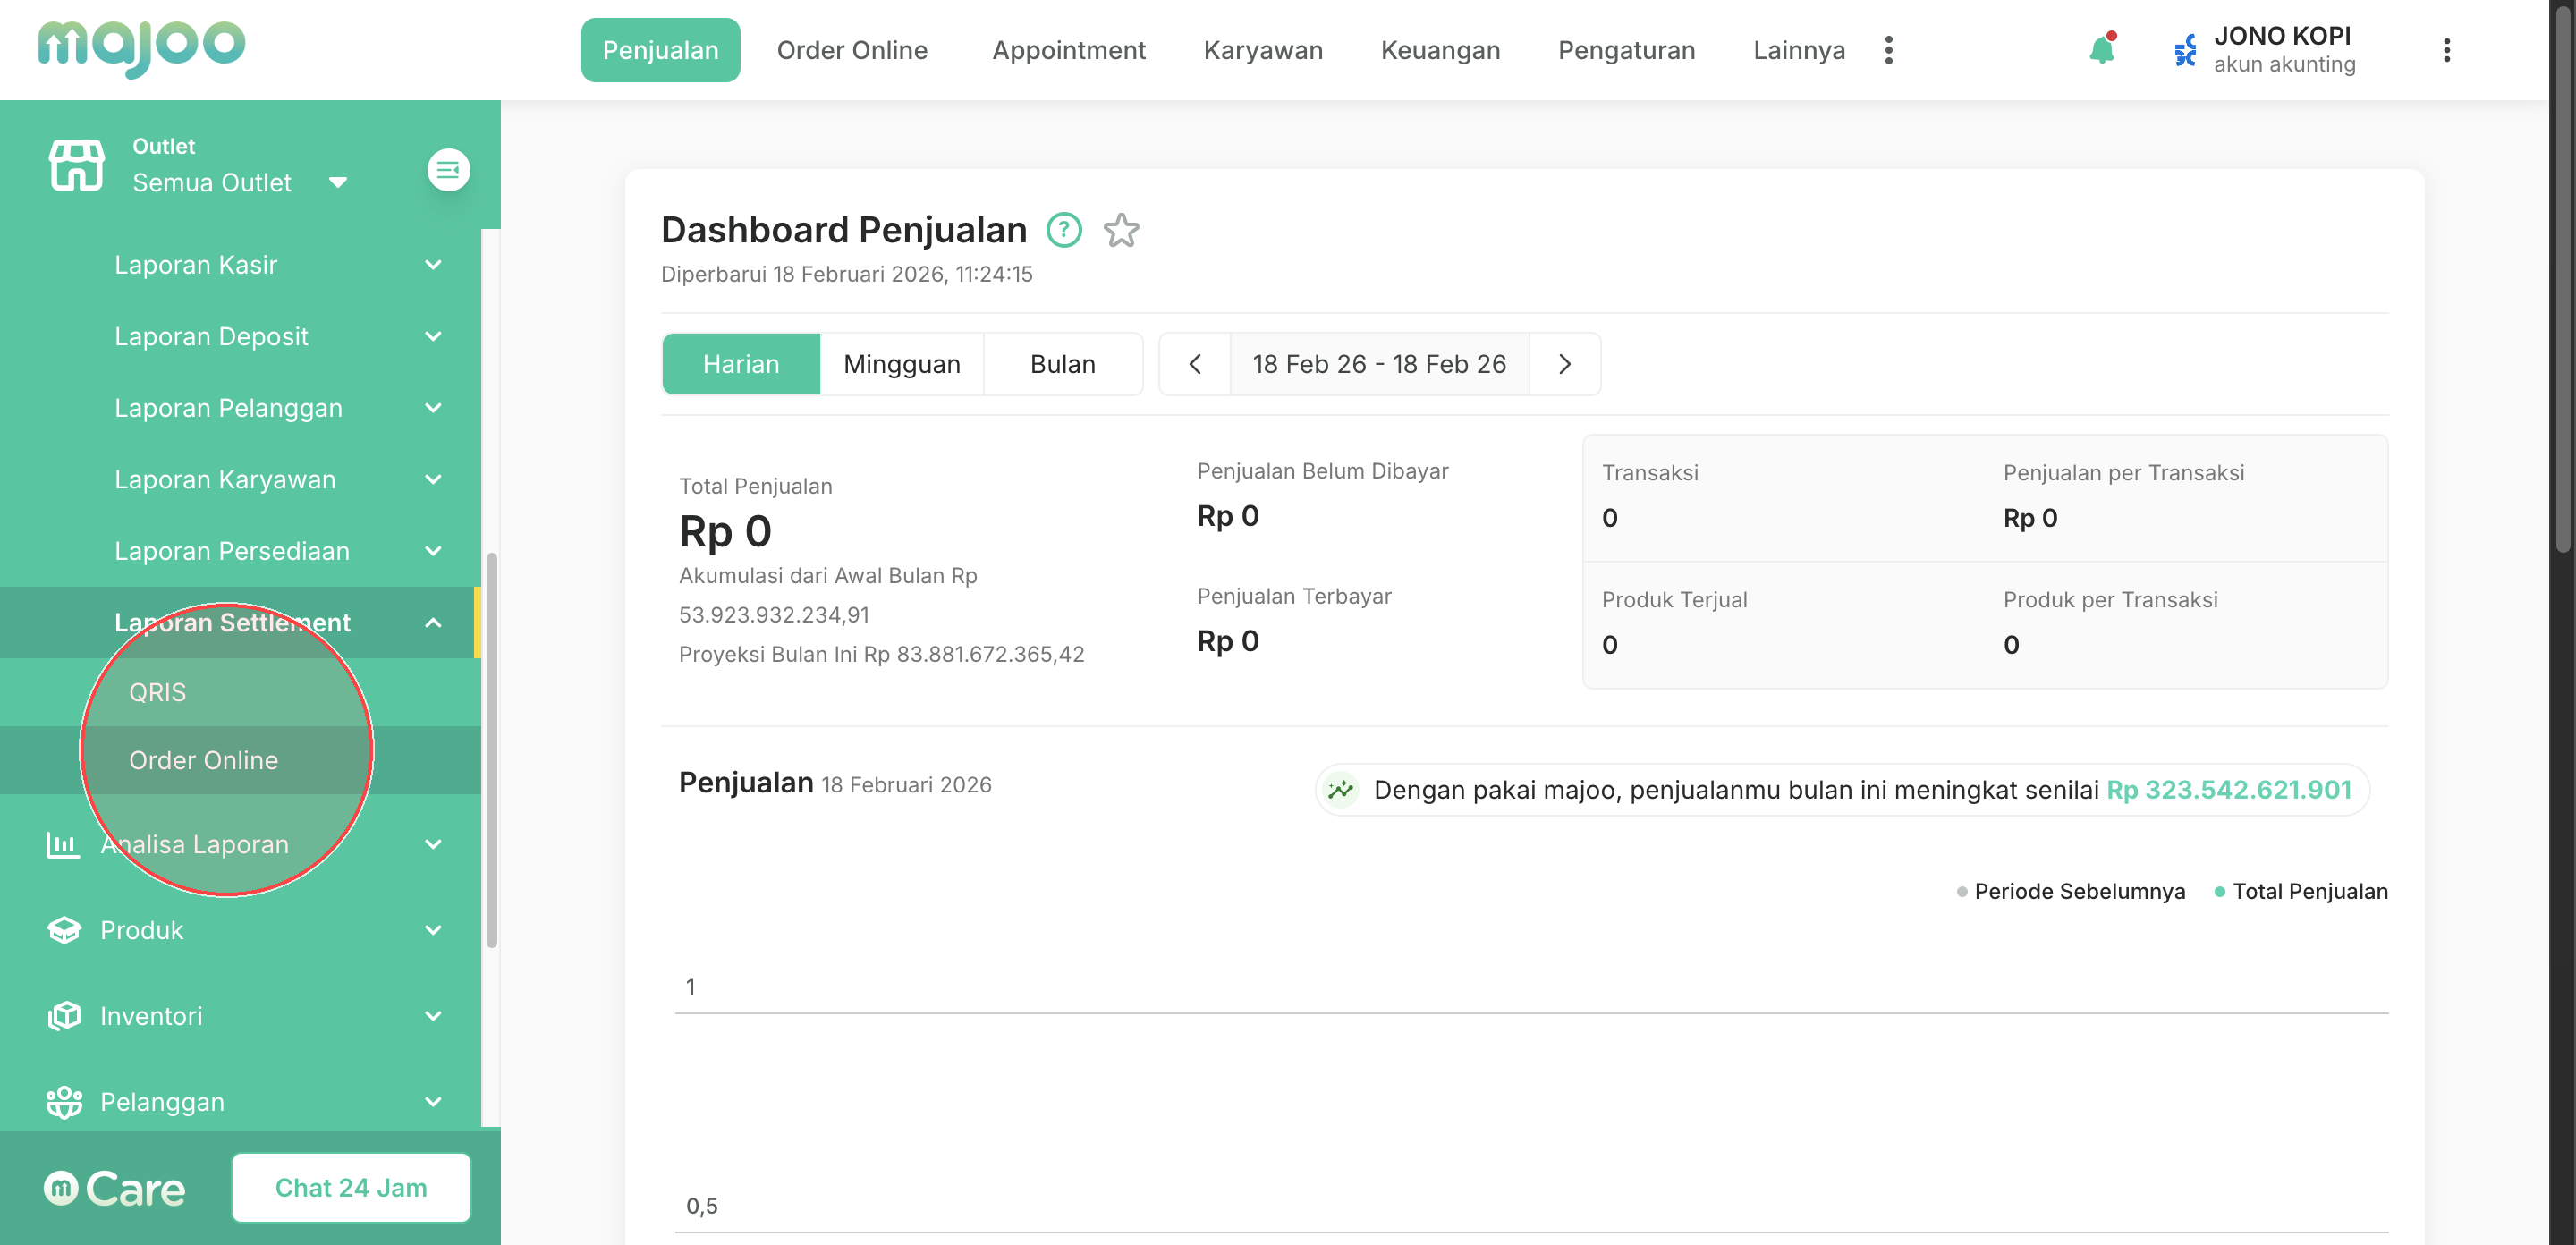The image size is (2576, 1245).
Task: Collapse sidebar with round menu icon
Action: (449, 170)
